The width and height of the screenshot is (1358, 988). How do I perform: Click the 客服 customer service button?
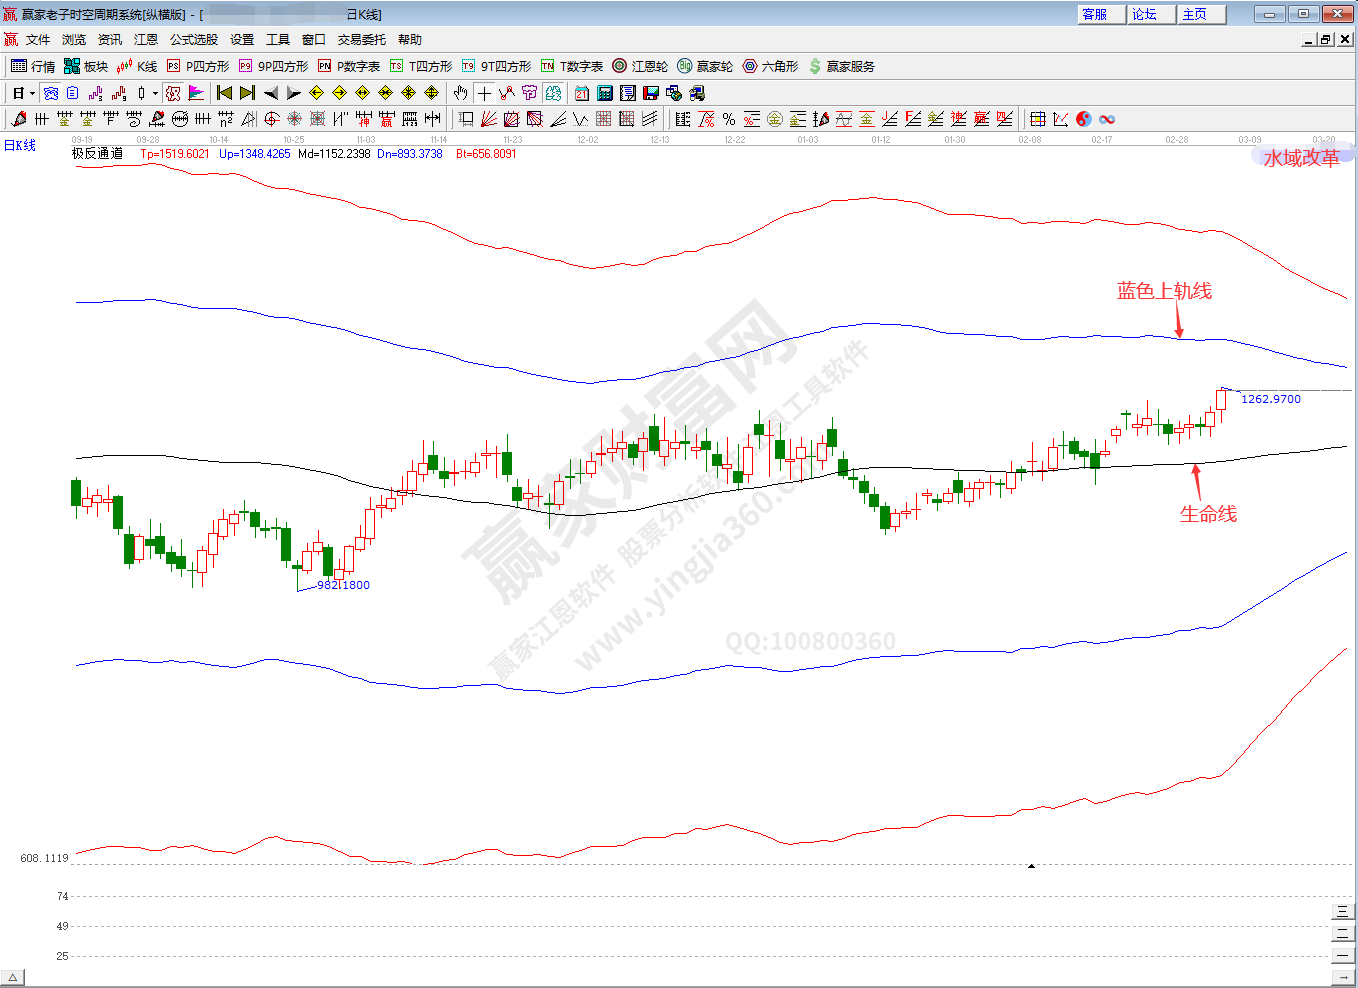click(x=1095, y=14)
